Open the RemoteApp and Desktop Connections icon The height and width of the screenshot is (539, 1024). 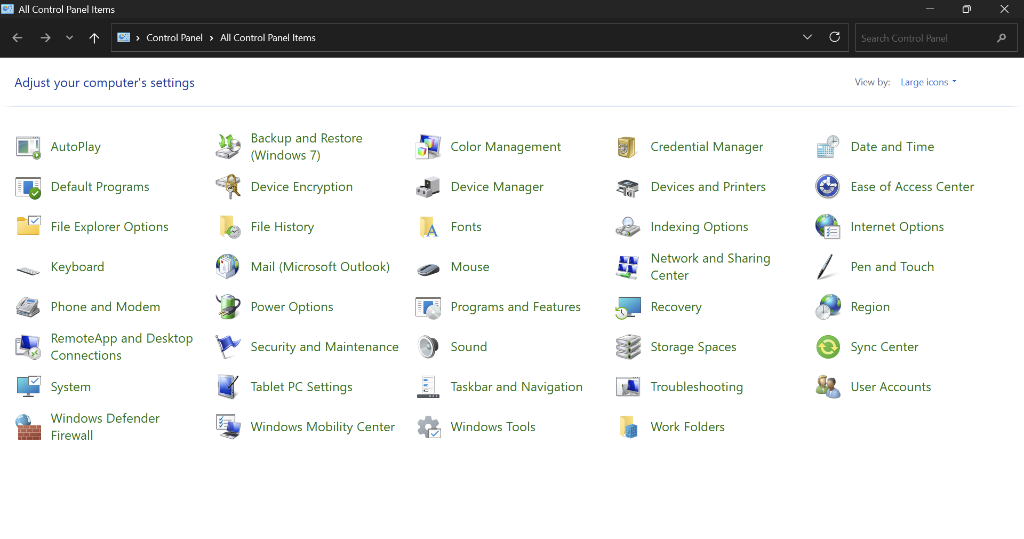pyautogui.click(x=28, y=347)
